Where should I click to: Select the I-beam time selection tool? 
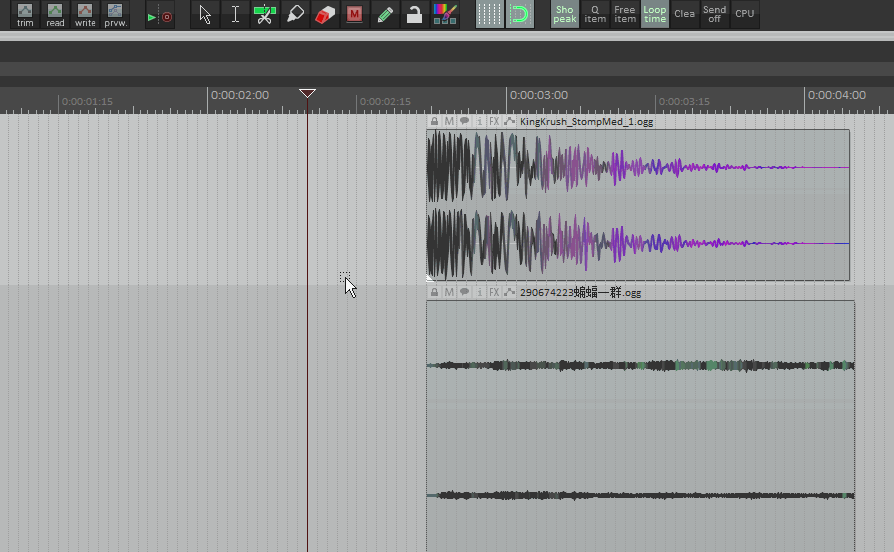pos(235,14)
